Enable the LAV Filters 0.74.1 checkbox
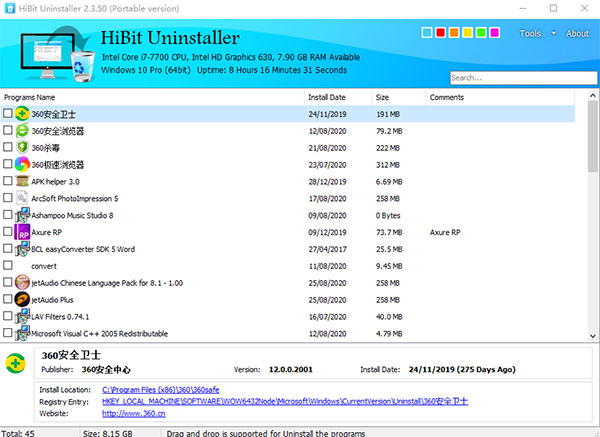Screen dimensions: 600x437 point(8,315)
